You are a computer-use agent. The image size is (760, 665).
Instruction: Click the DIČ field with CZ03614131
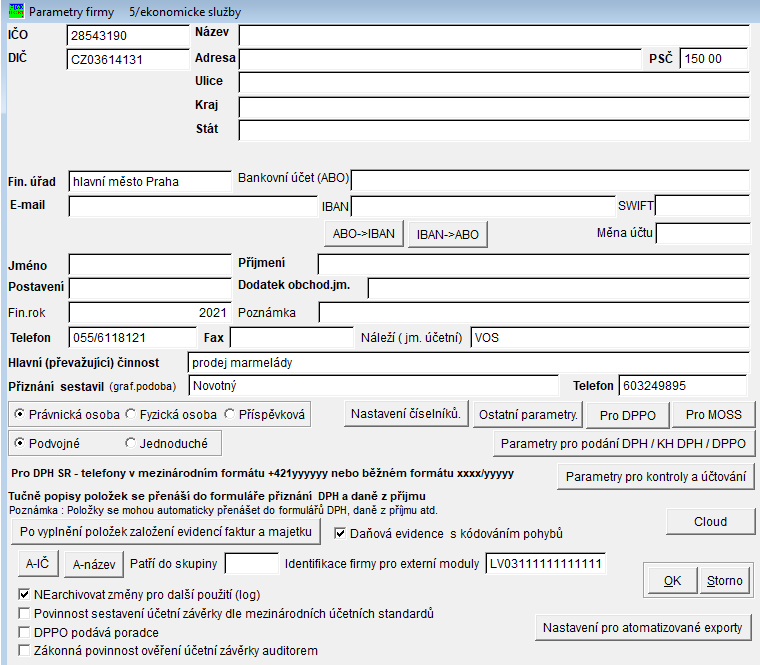(128, 60)
